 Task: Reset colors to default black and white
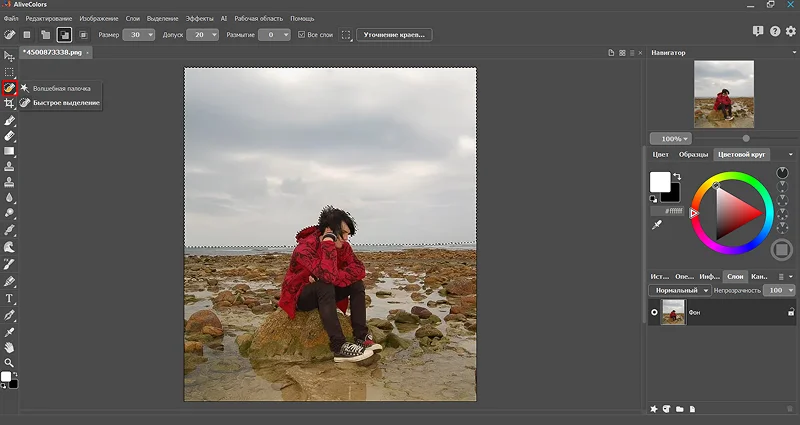pos(654,199)
